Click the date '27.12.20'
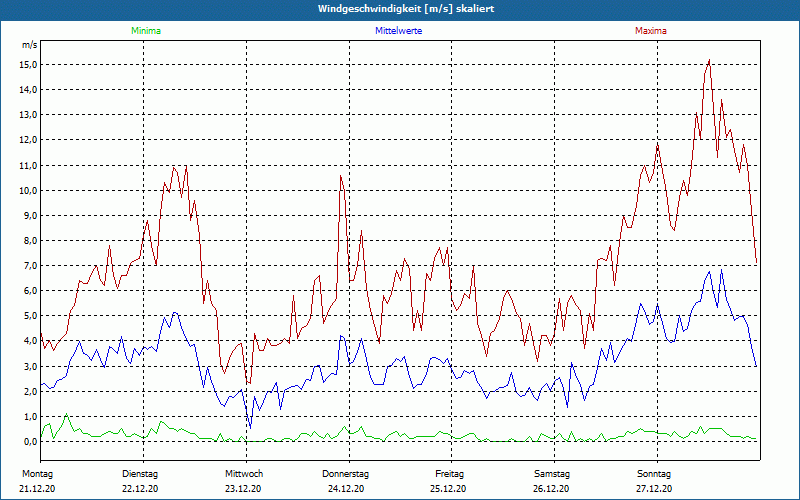Screen dimensions: 800x500 [654, 489]
